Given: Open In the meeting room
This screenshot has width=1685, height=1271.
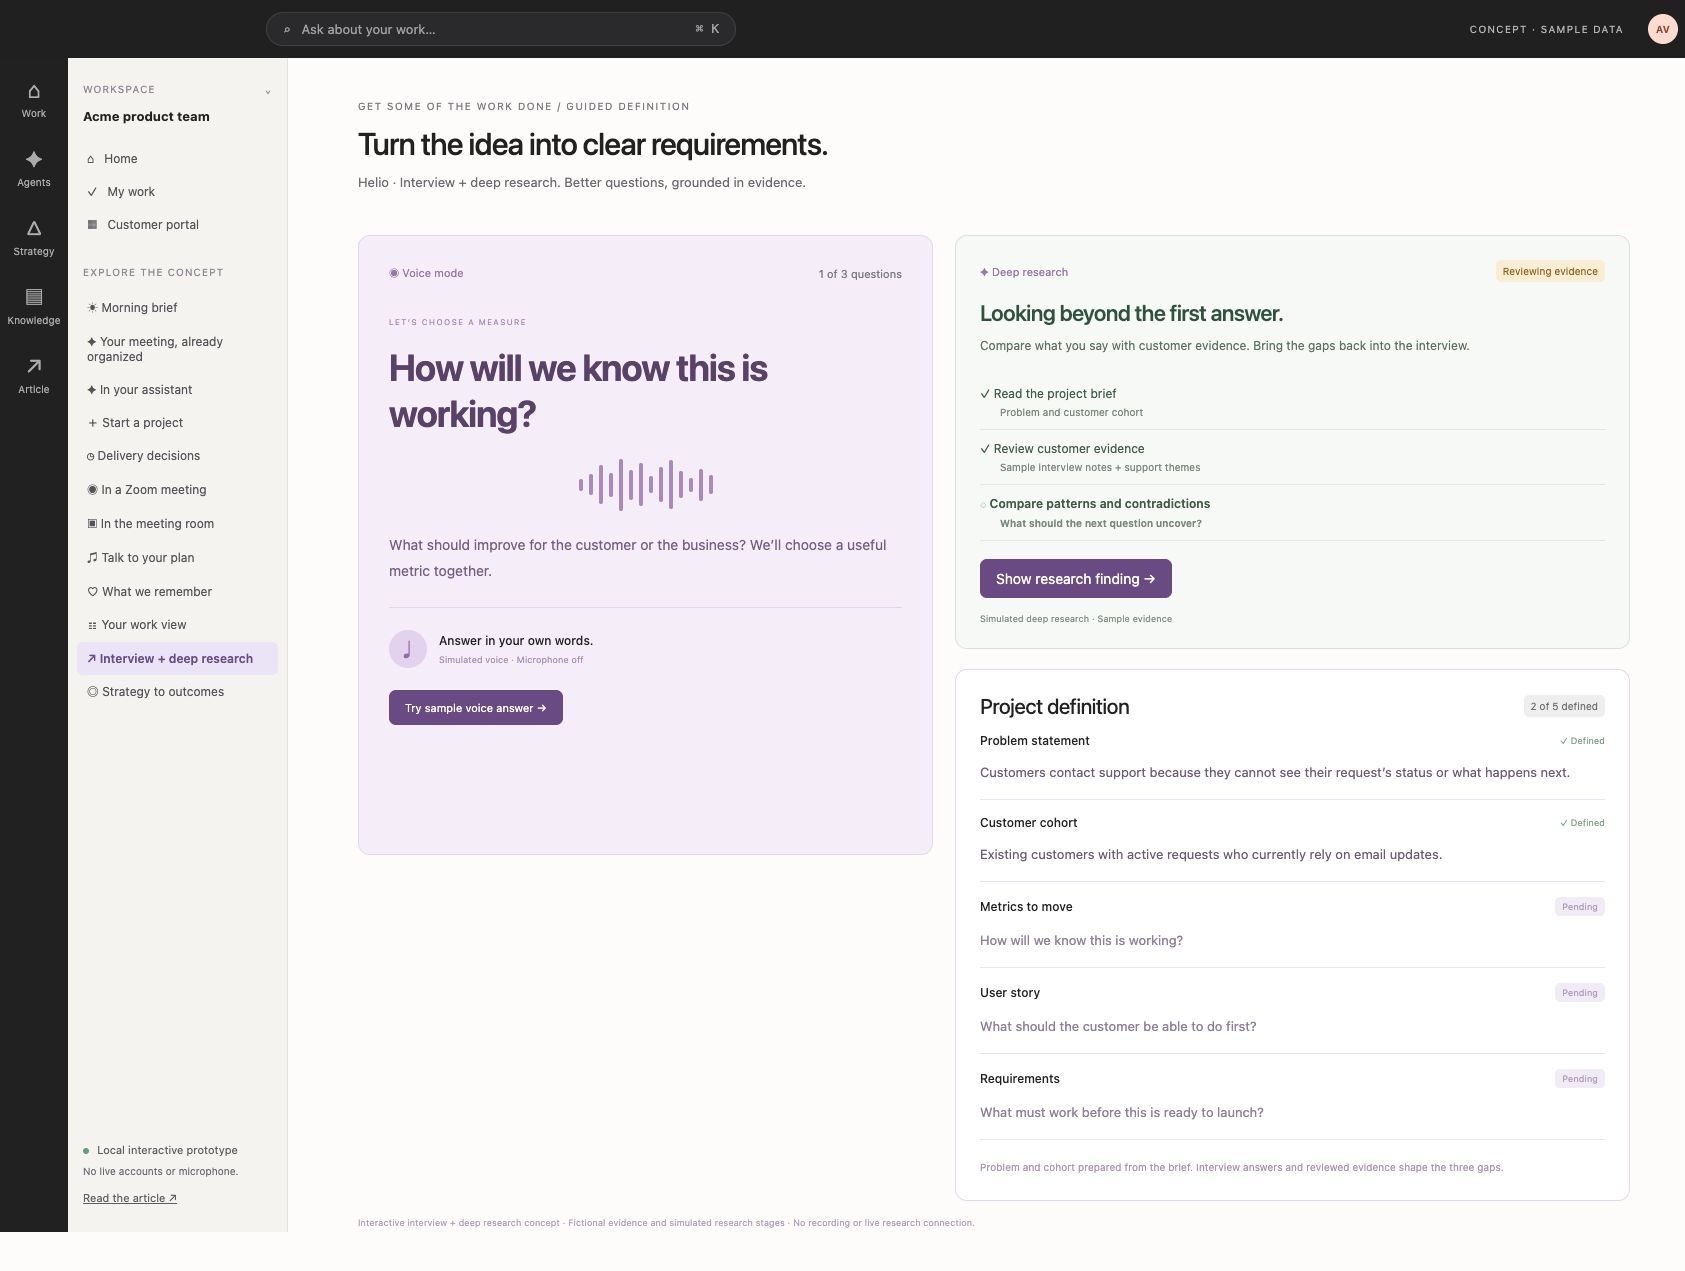Looking at the screenshot, I should click(x=177, y=524).
